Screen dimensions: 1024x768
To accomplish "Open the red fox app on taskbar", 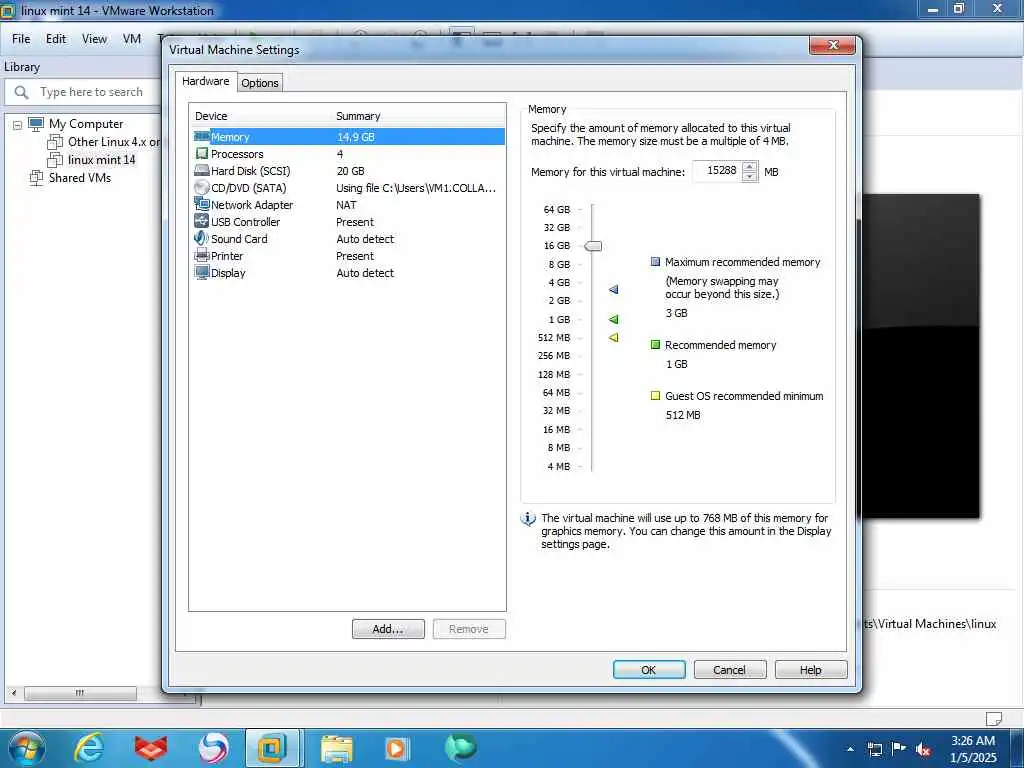I will click(151, 748).
